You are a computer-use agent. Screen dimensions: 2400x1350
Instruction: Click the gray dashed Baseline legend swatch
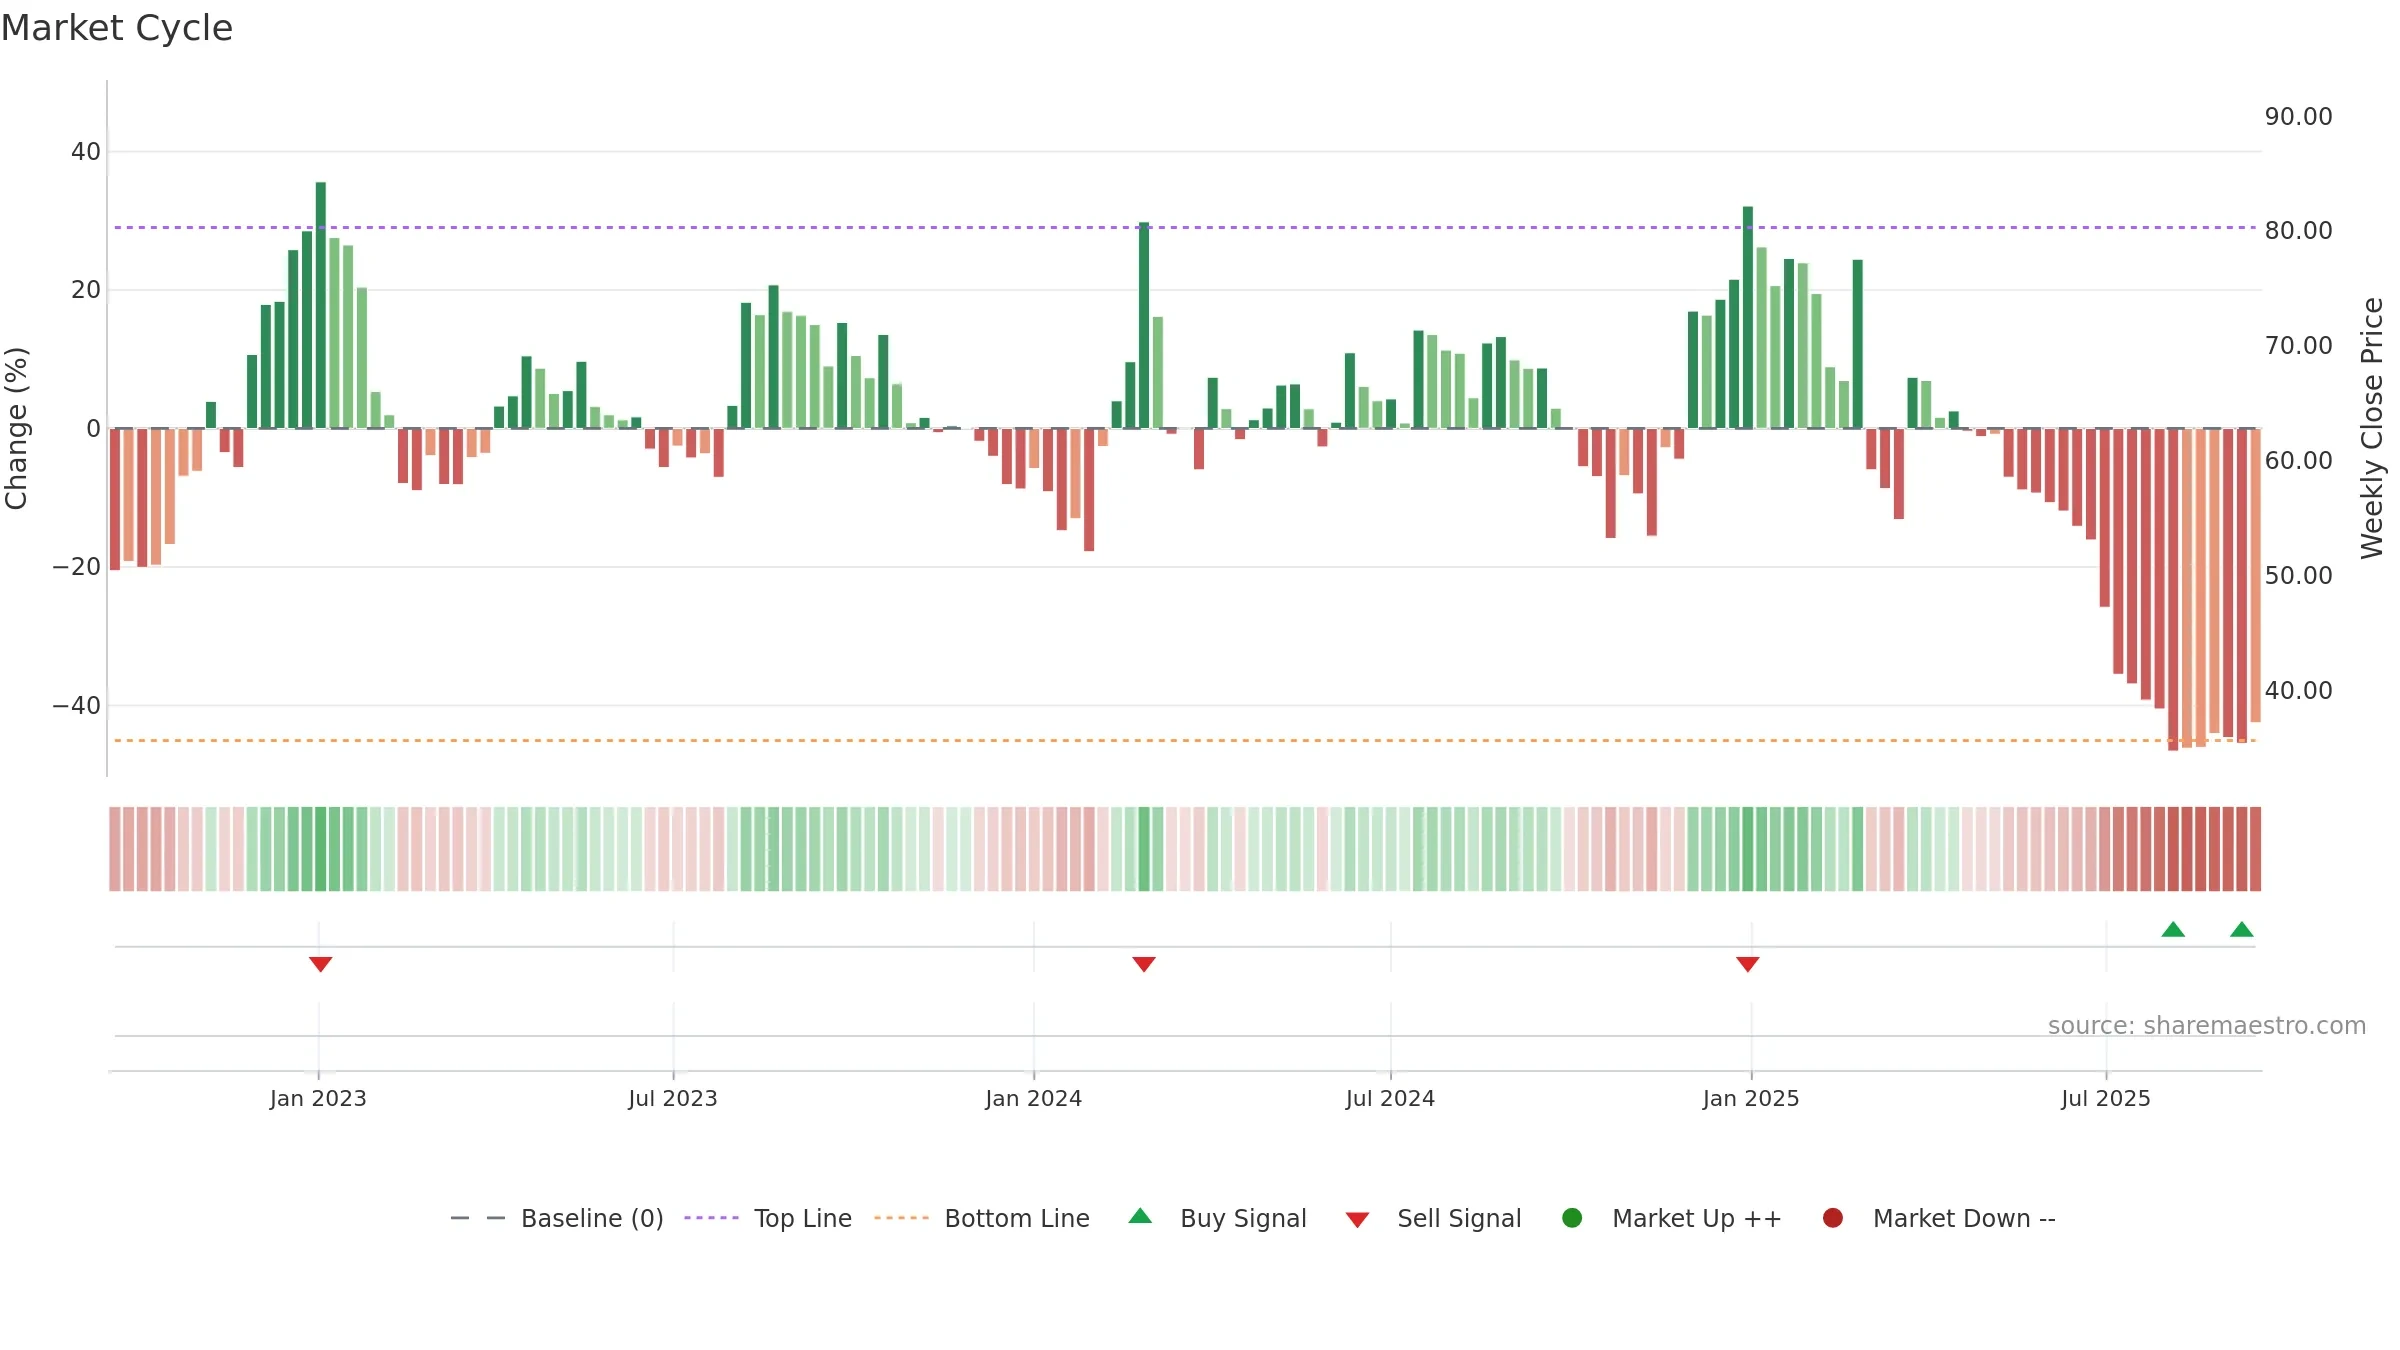[x=478, y=1218]
